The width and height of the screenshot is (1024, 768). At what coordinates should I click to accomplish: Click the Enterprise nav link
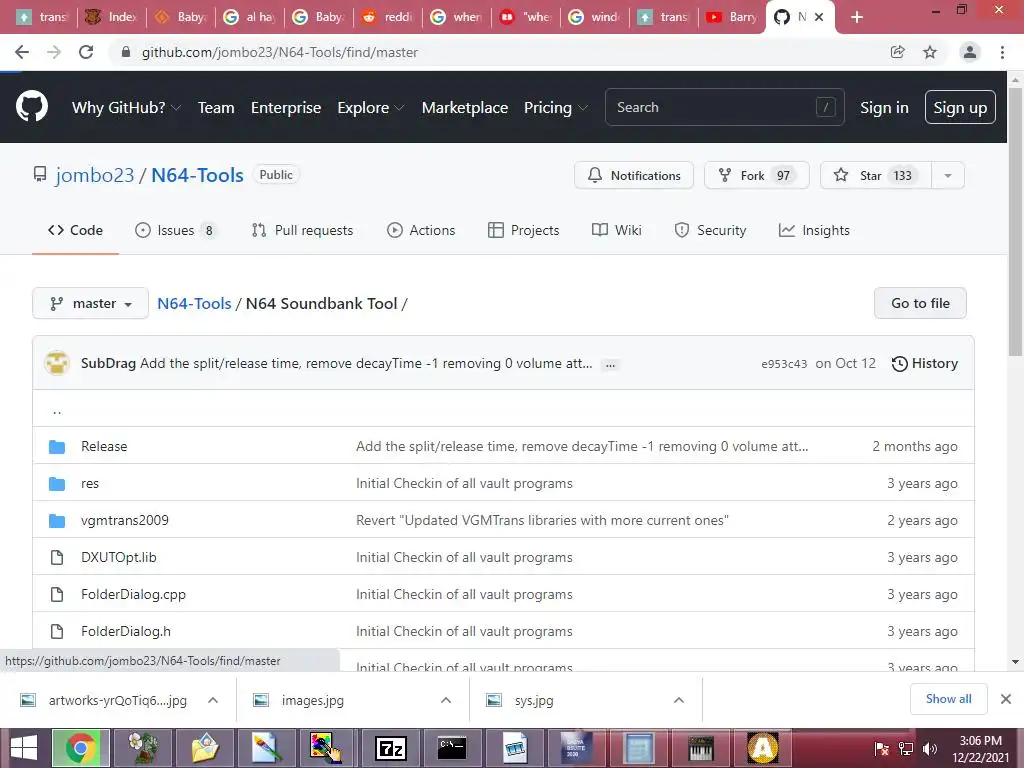point(286,108)
